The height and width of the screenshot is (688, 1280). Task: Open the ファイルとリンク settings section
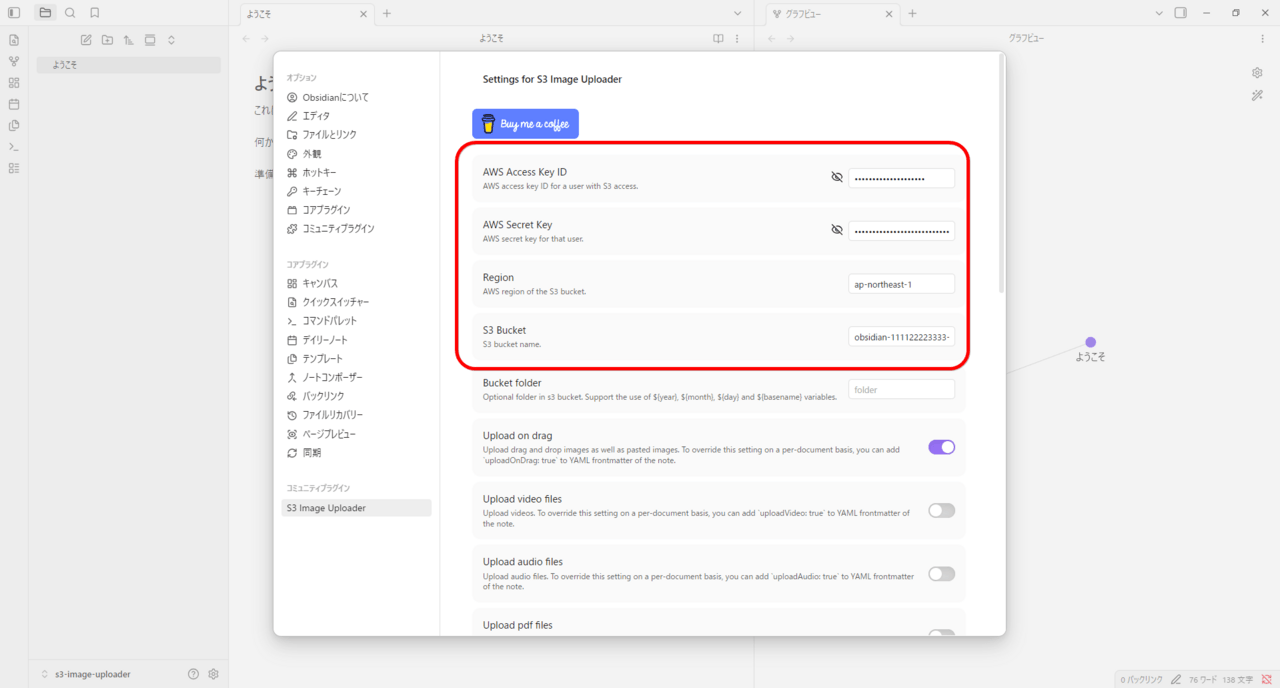[356, 135]
